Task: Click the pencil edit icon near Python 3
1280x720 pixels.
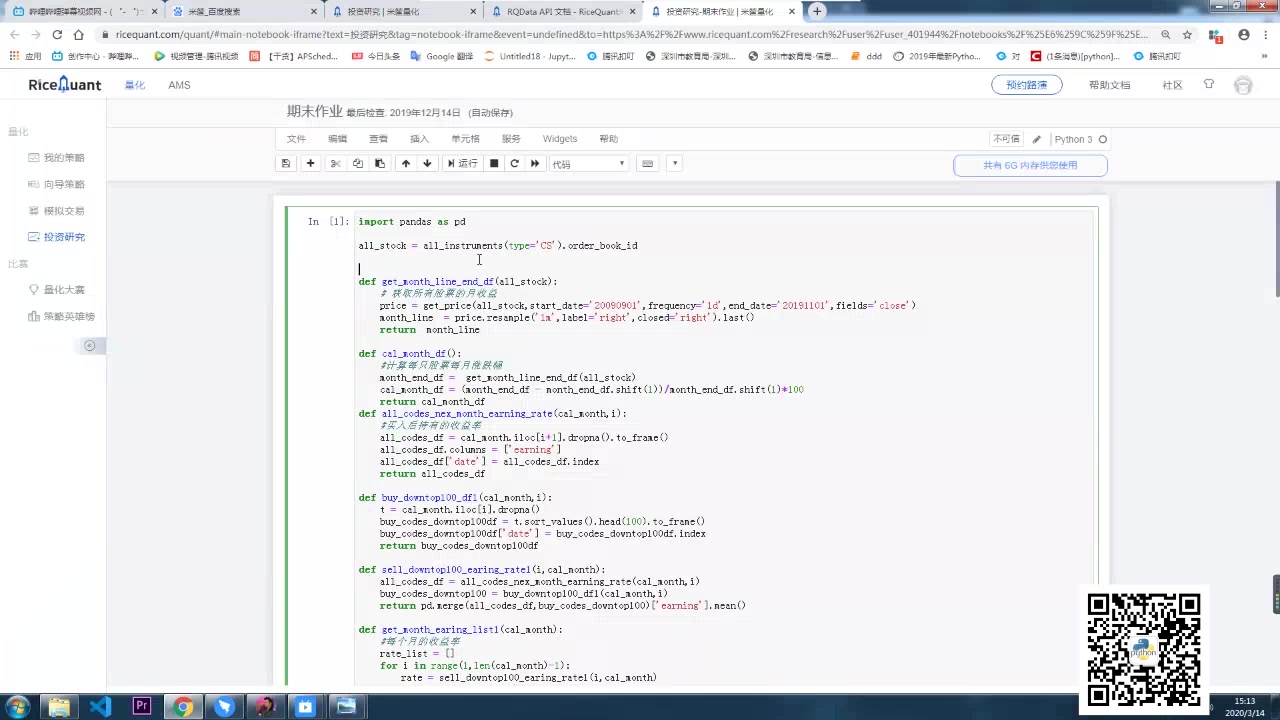Action: click(x=1037, y=139)
